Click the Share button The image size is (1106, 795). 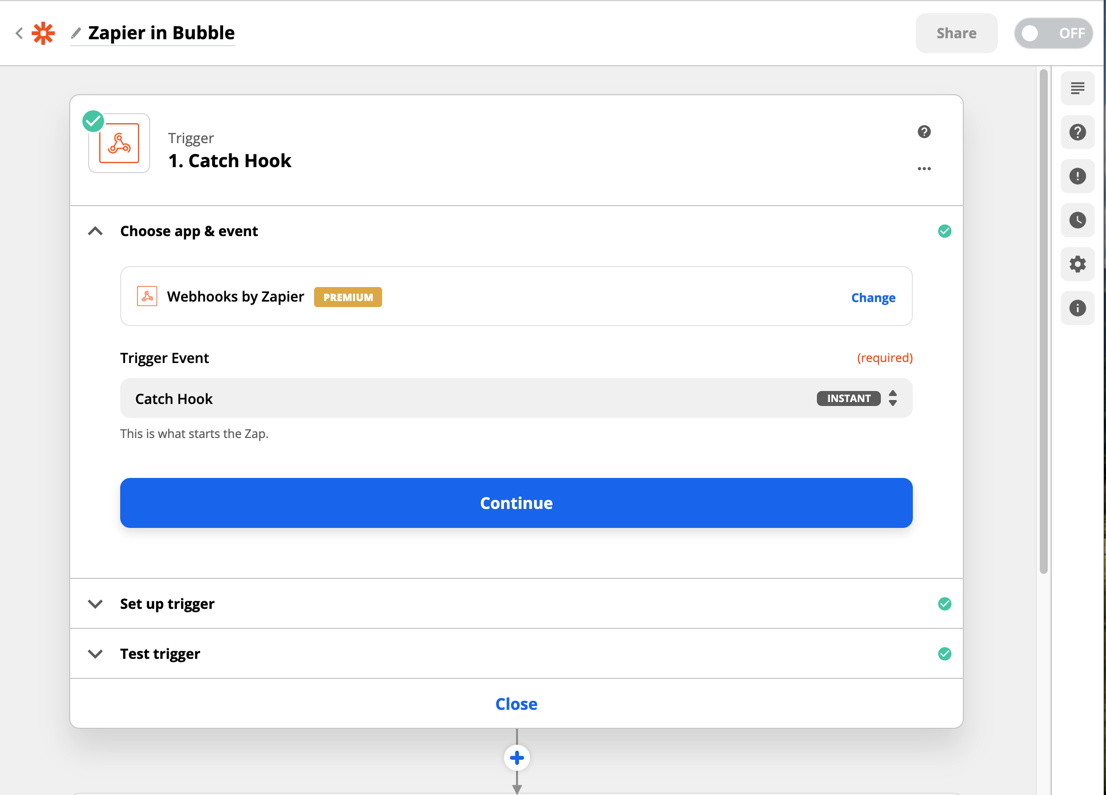956,33
